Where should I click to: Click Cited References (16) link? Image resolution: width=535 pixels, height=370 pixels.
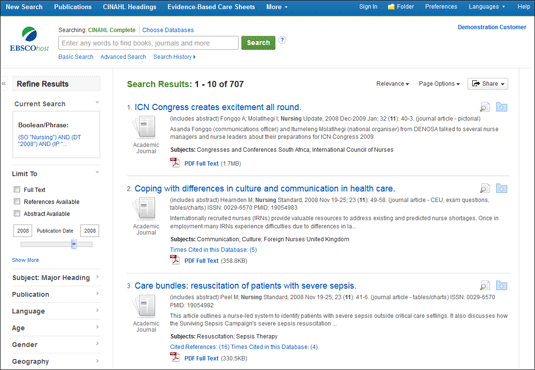coord(200,347)
